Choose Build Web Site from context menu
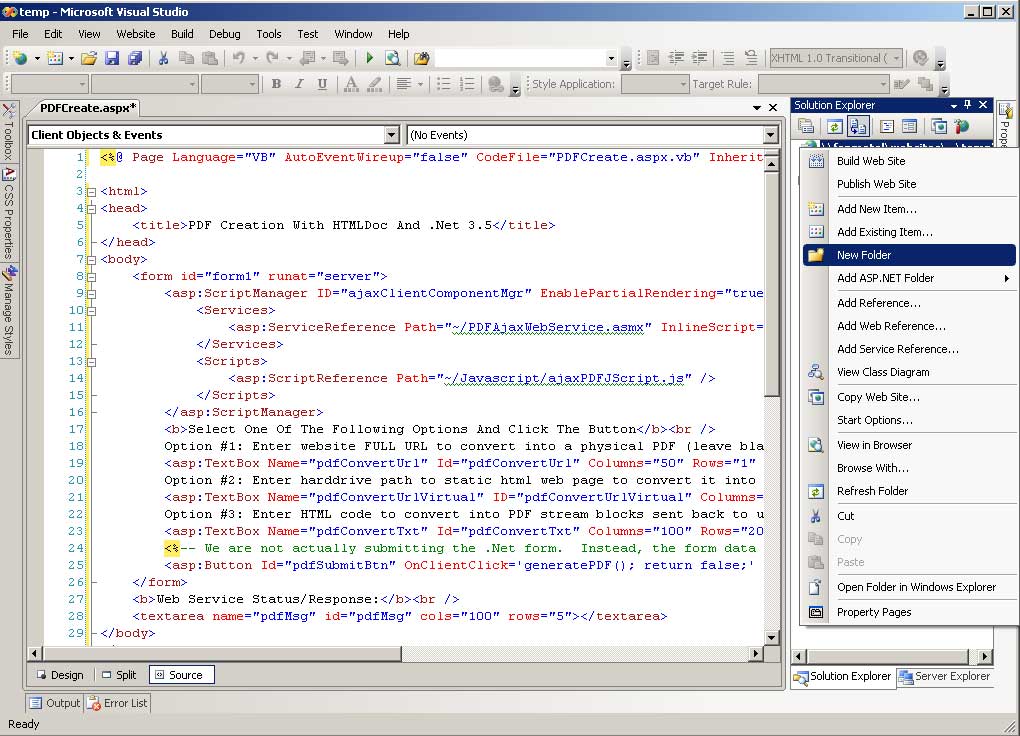 tap(909, 161)
